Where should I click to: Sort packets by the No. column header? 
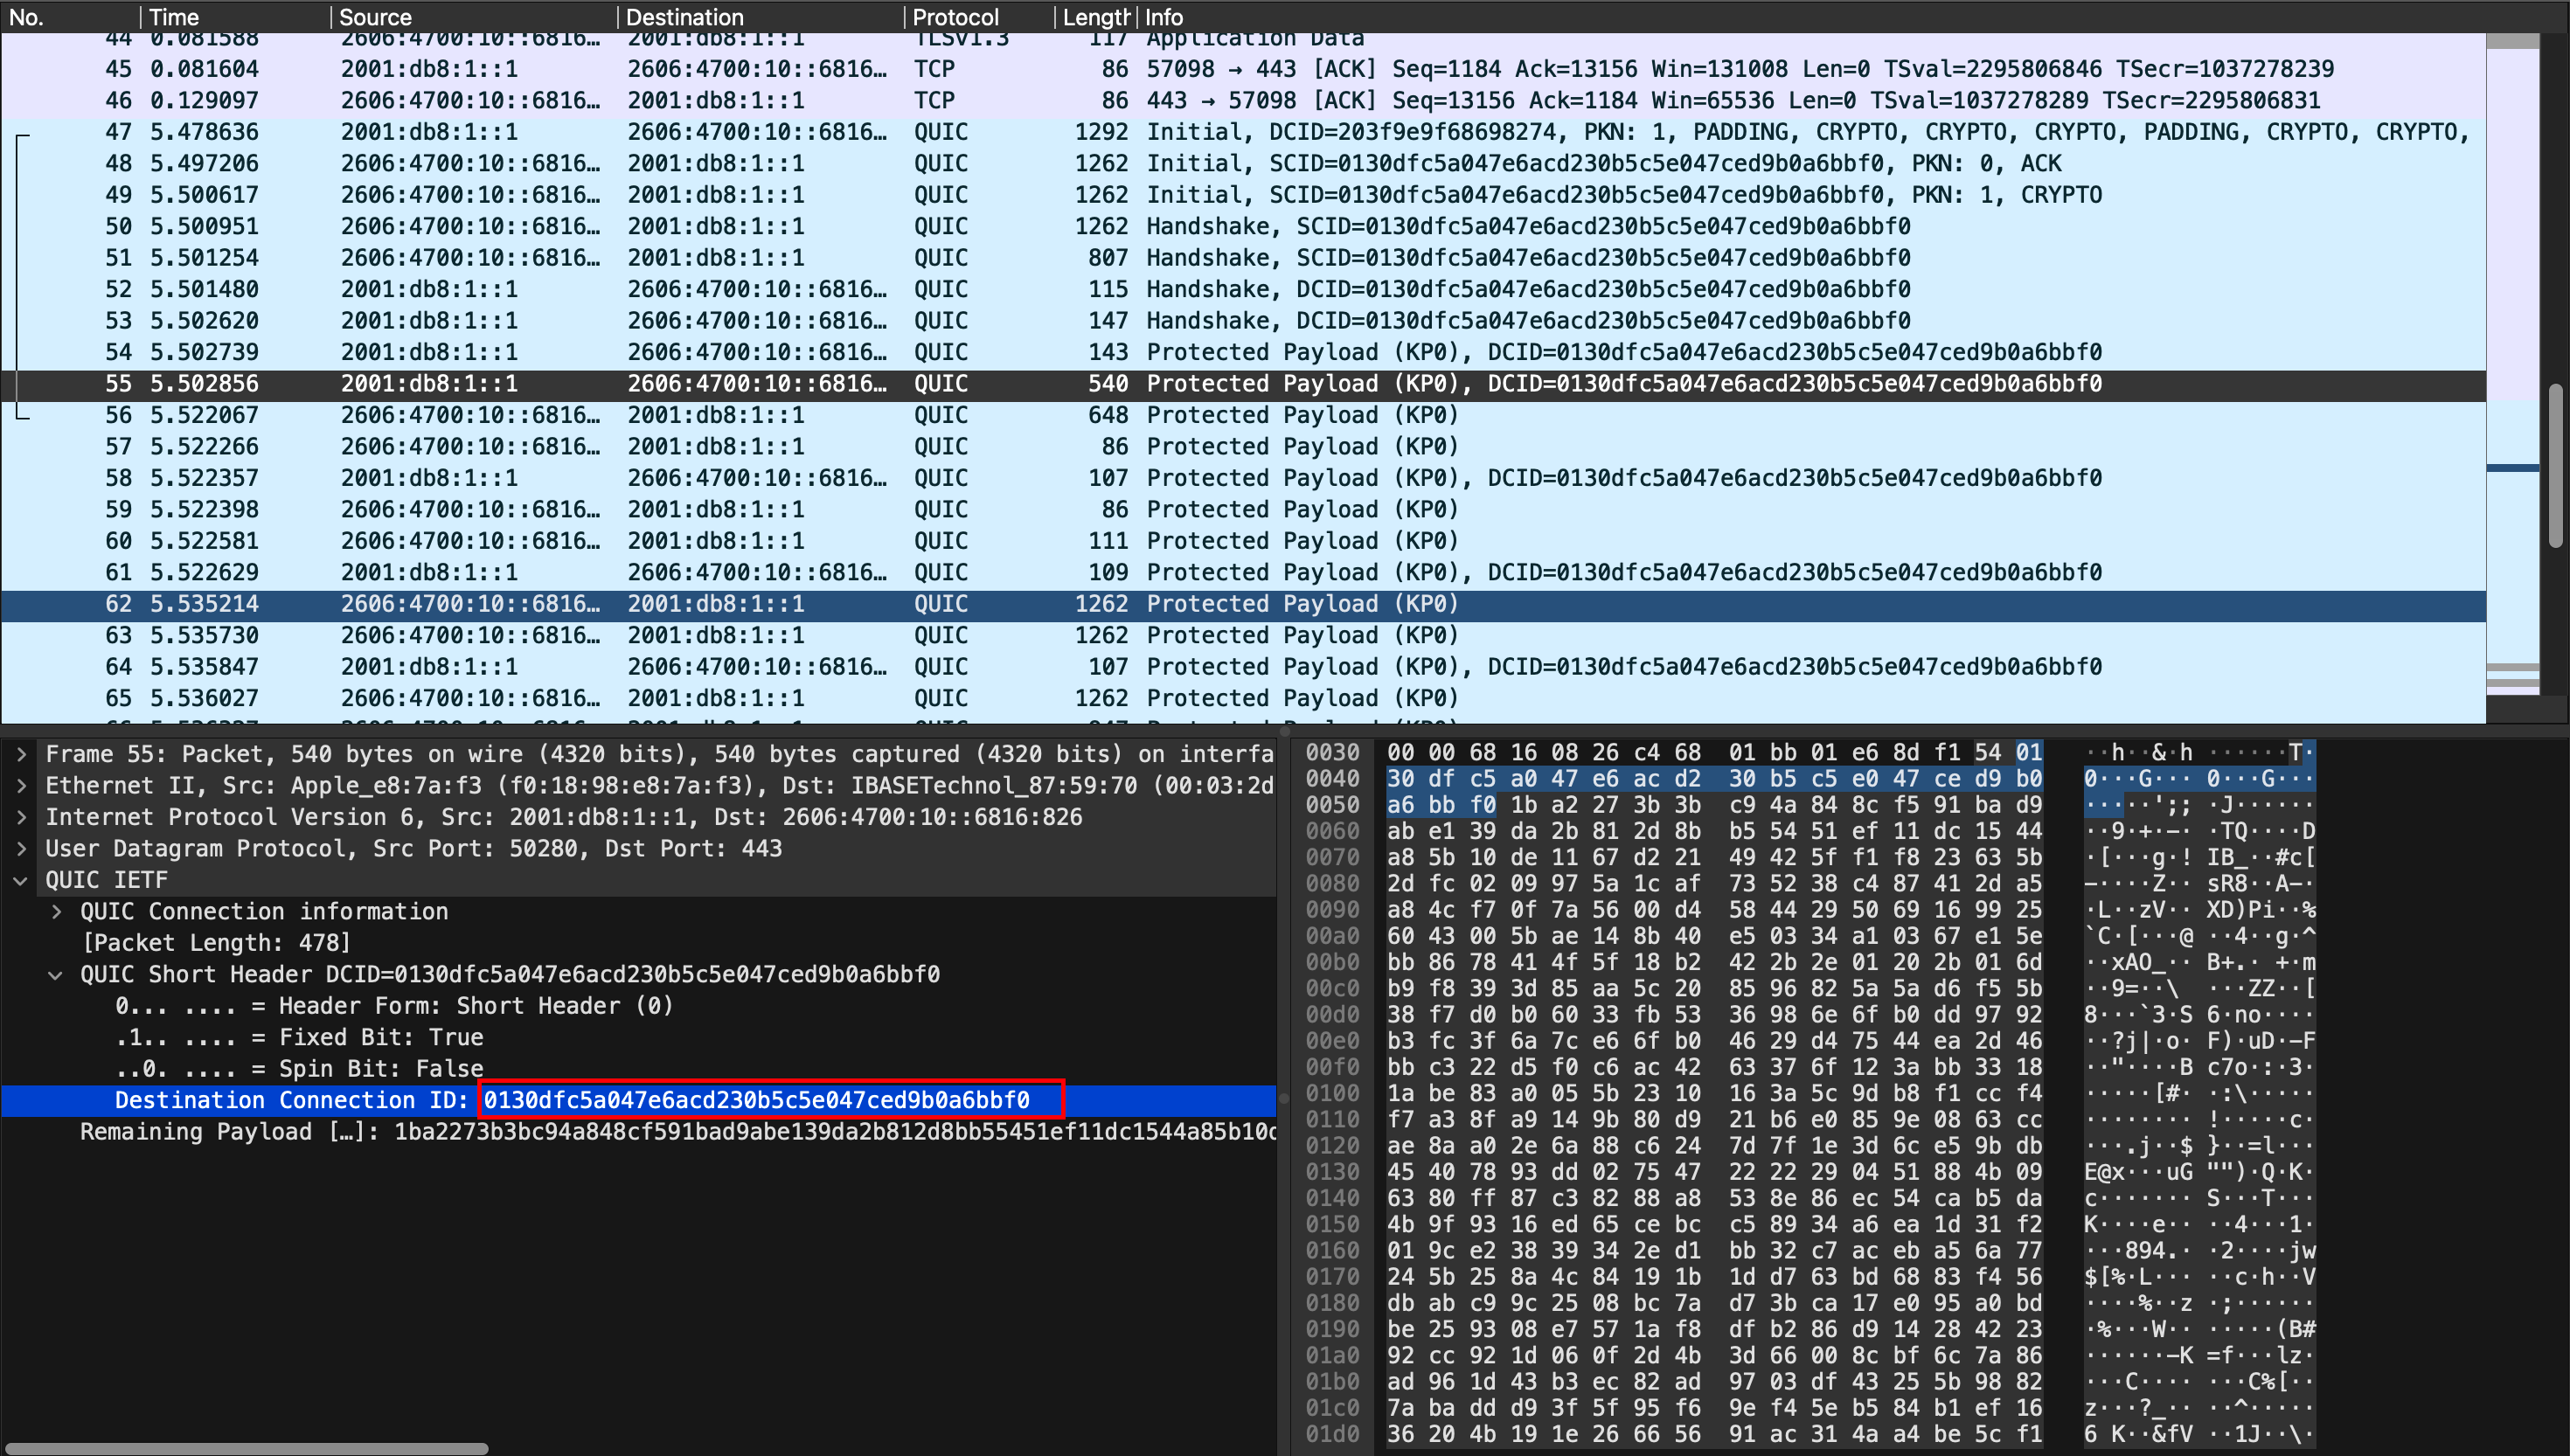70,17
